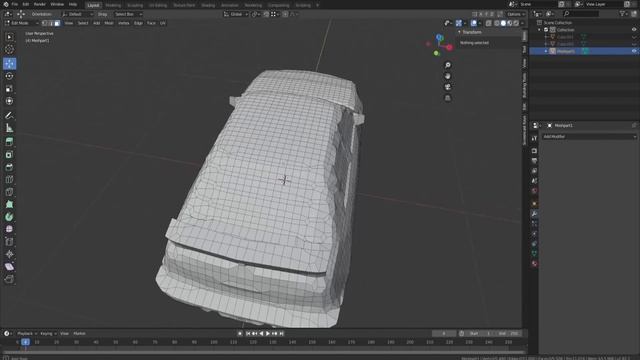Jump to the timeline start frame

click(x=248, y=333)
